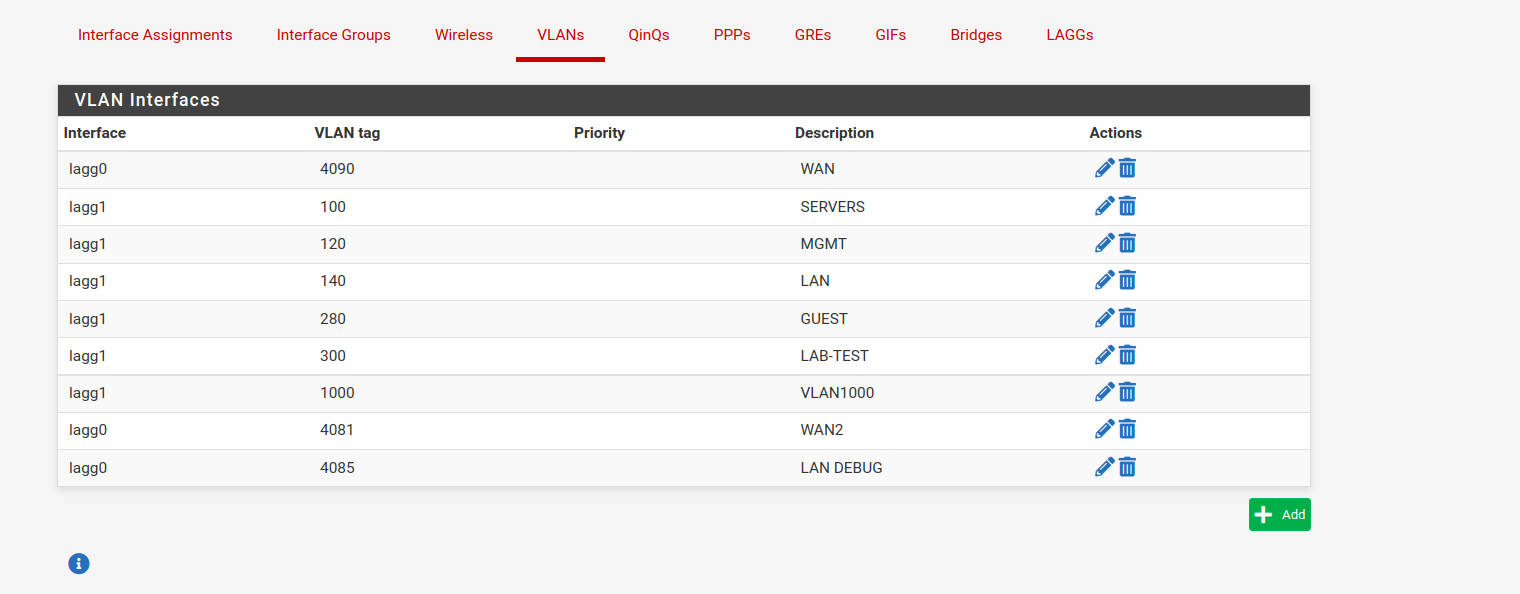The width and height of the screenshot is (1520, 594).
Task: Delete the LAN VLAN with tag 140
Action: tap(1127, 280)
